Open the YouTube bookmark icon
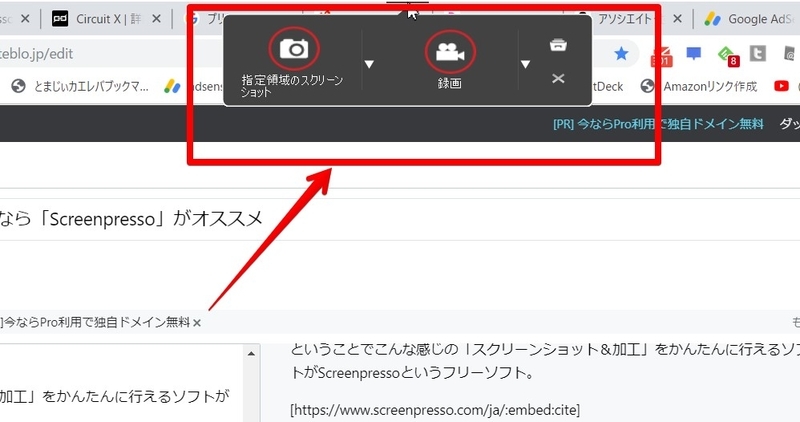The image size is (800, 422). click(781, 86)
